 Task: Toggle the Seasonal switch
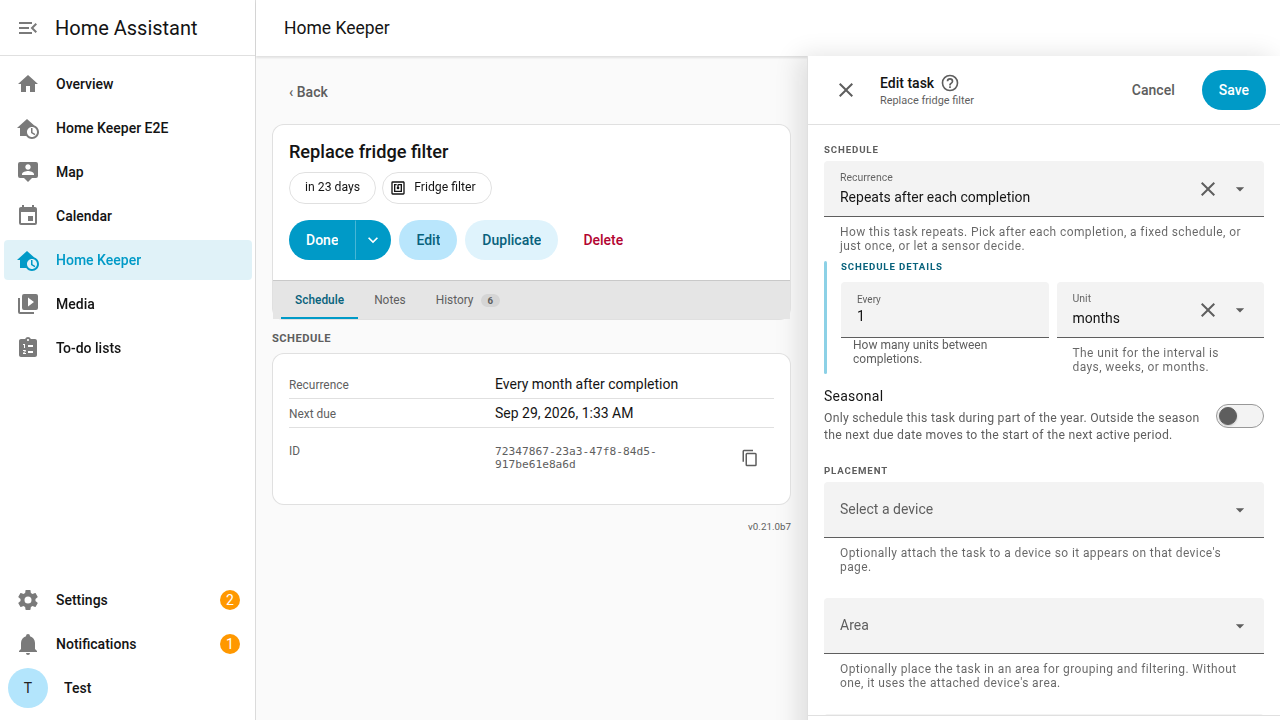(1240, 416)
